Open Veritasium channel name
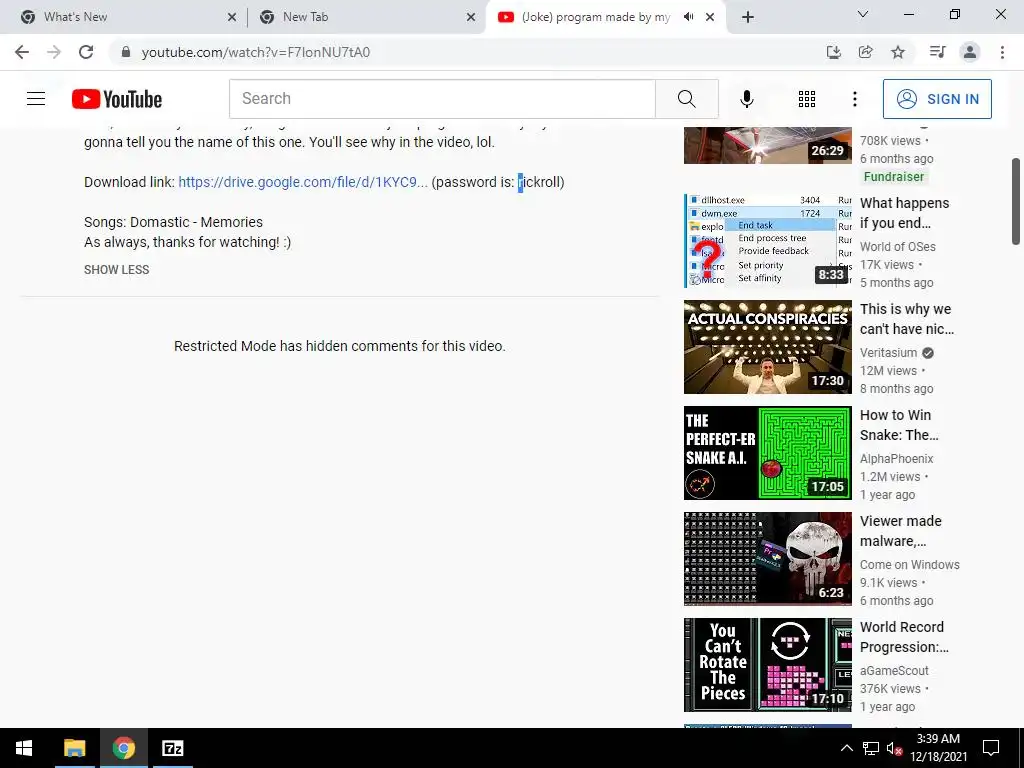Viewport: 1024px width, 768px height. coord(889,353)
